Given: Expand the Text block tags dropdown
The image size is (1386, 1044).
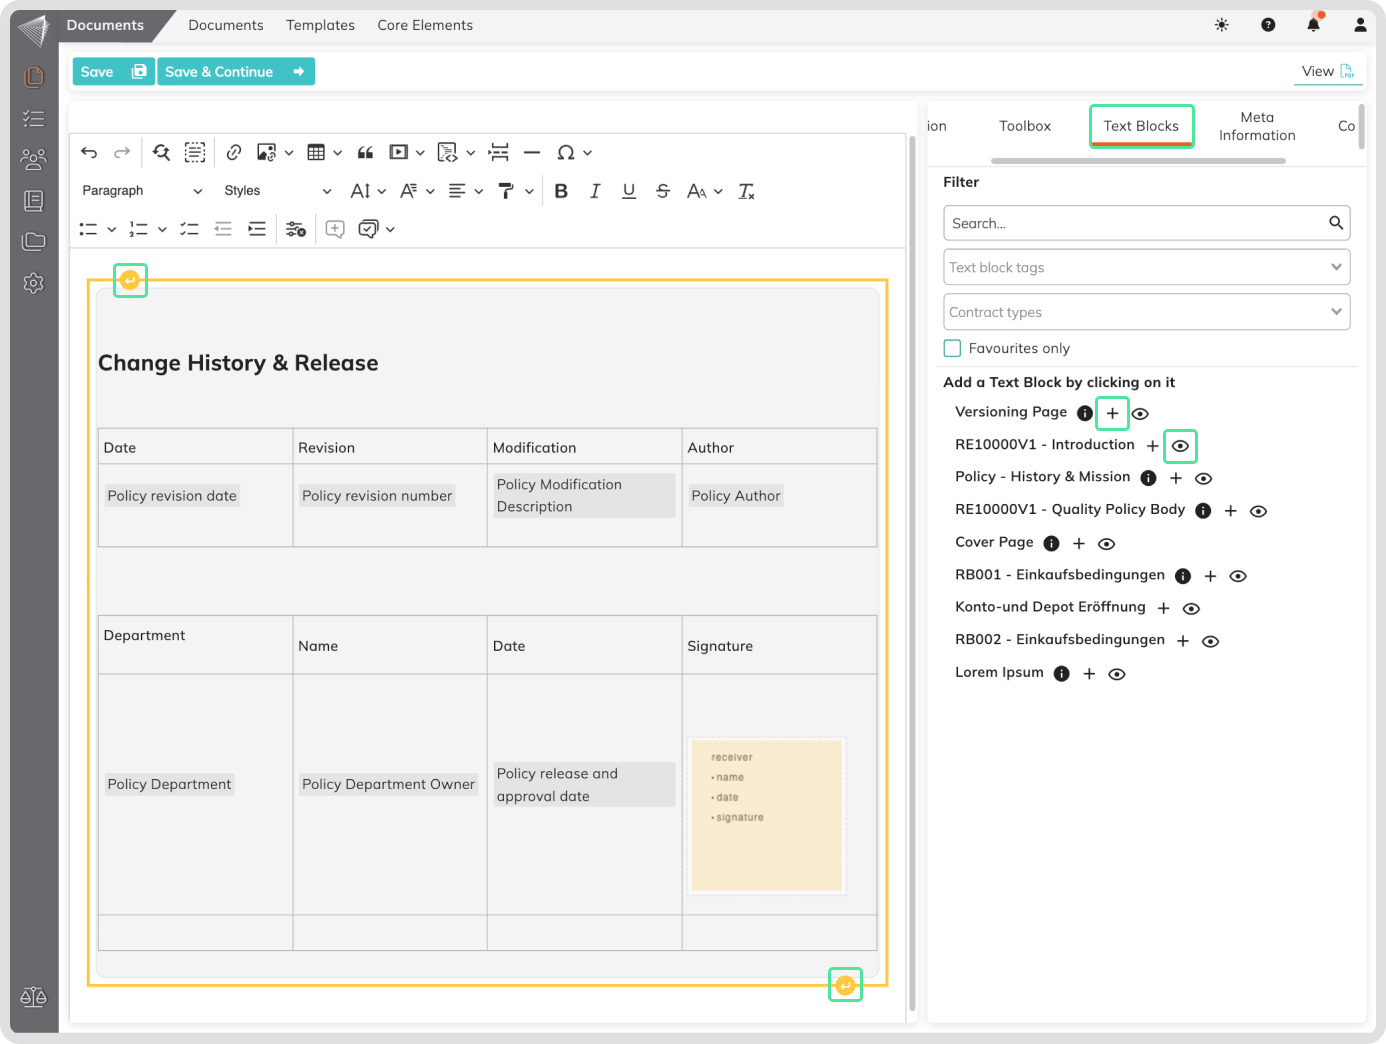Looking at the screenshot, I should [x=1146, y=267].
